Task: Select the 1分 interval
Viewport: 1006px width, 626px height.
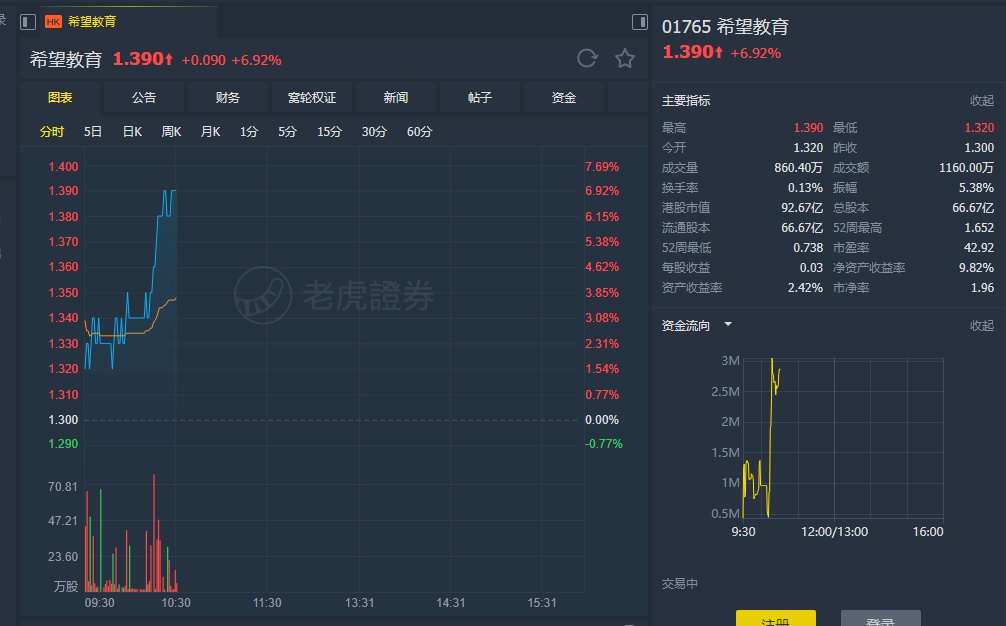Action: coord(249,131)
